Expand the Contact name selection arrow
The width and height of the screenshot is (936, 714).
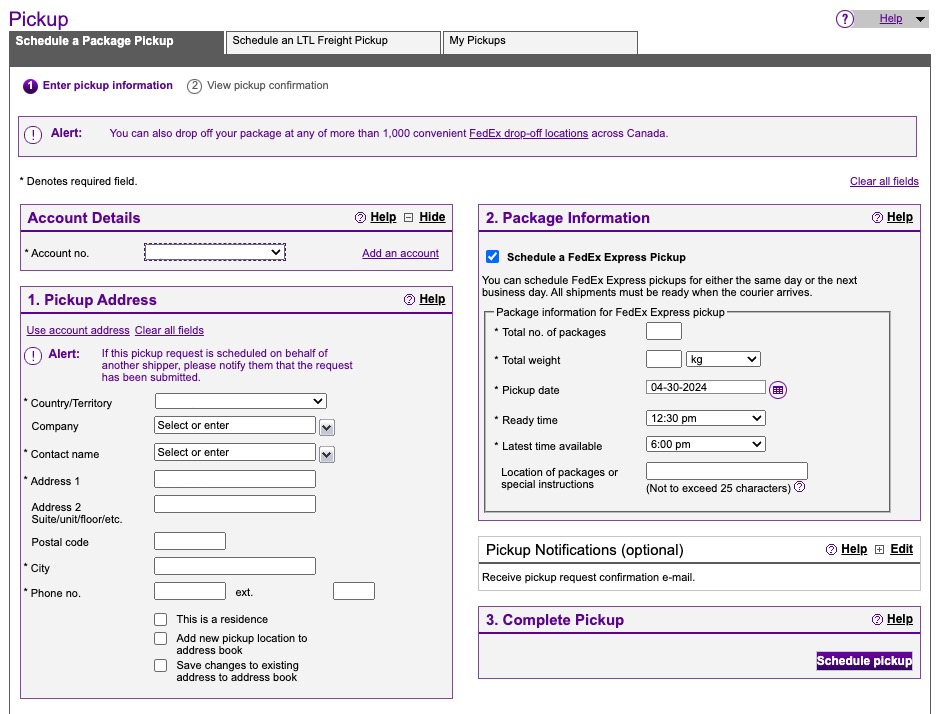coord(327,455)
